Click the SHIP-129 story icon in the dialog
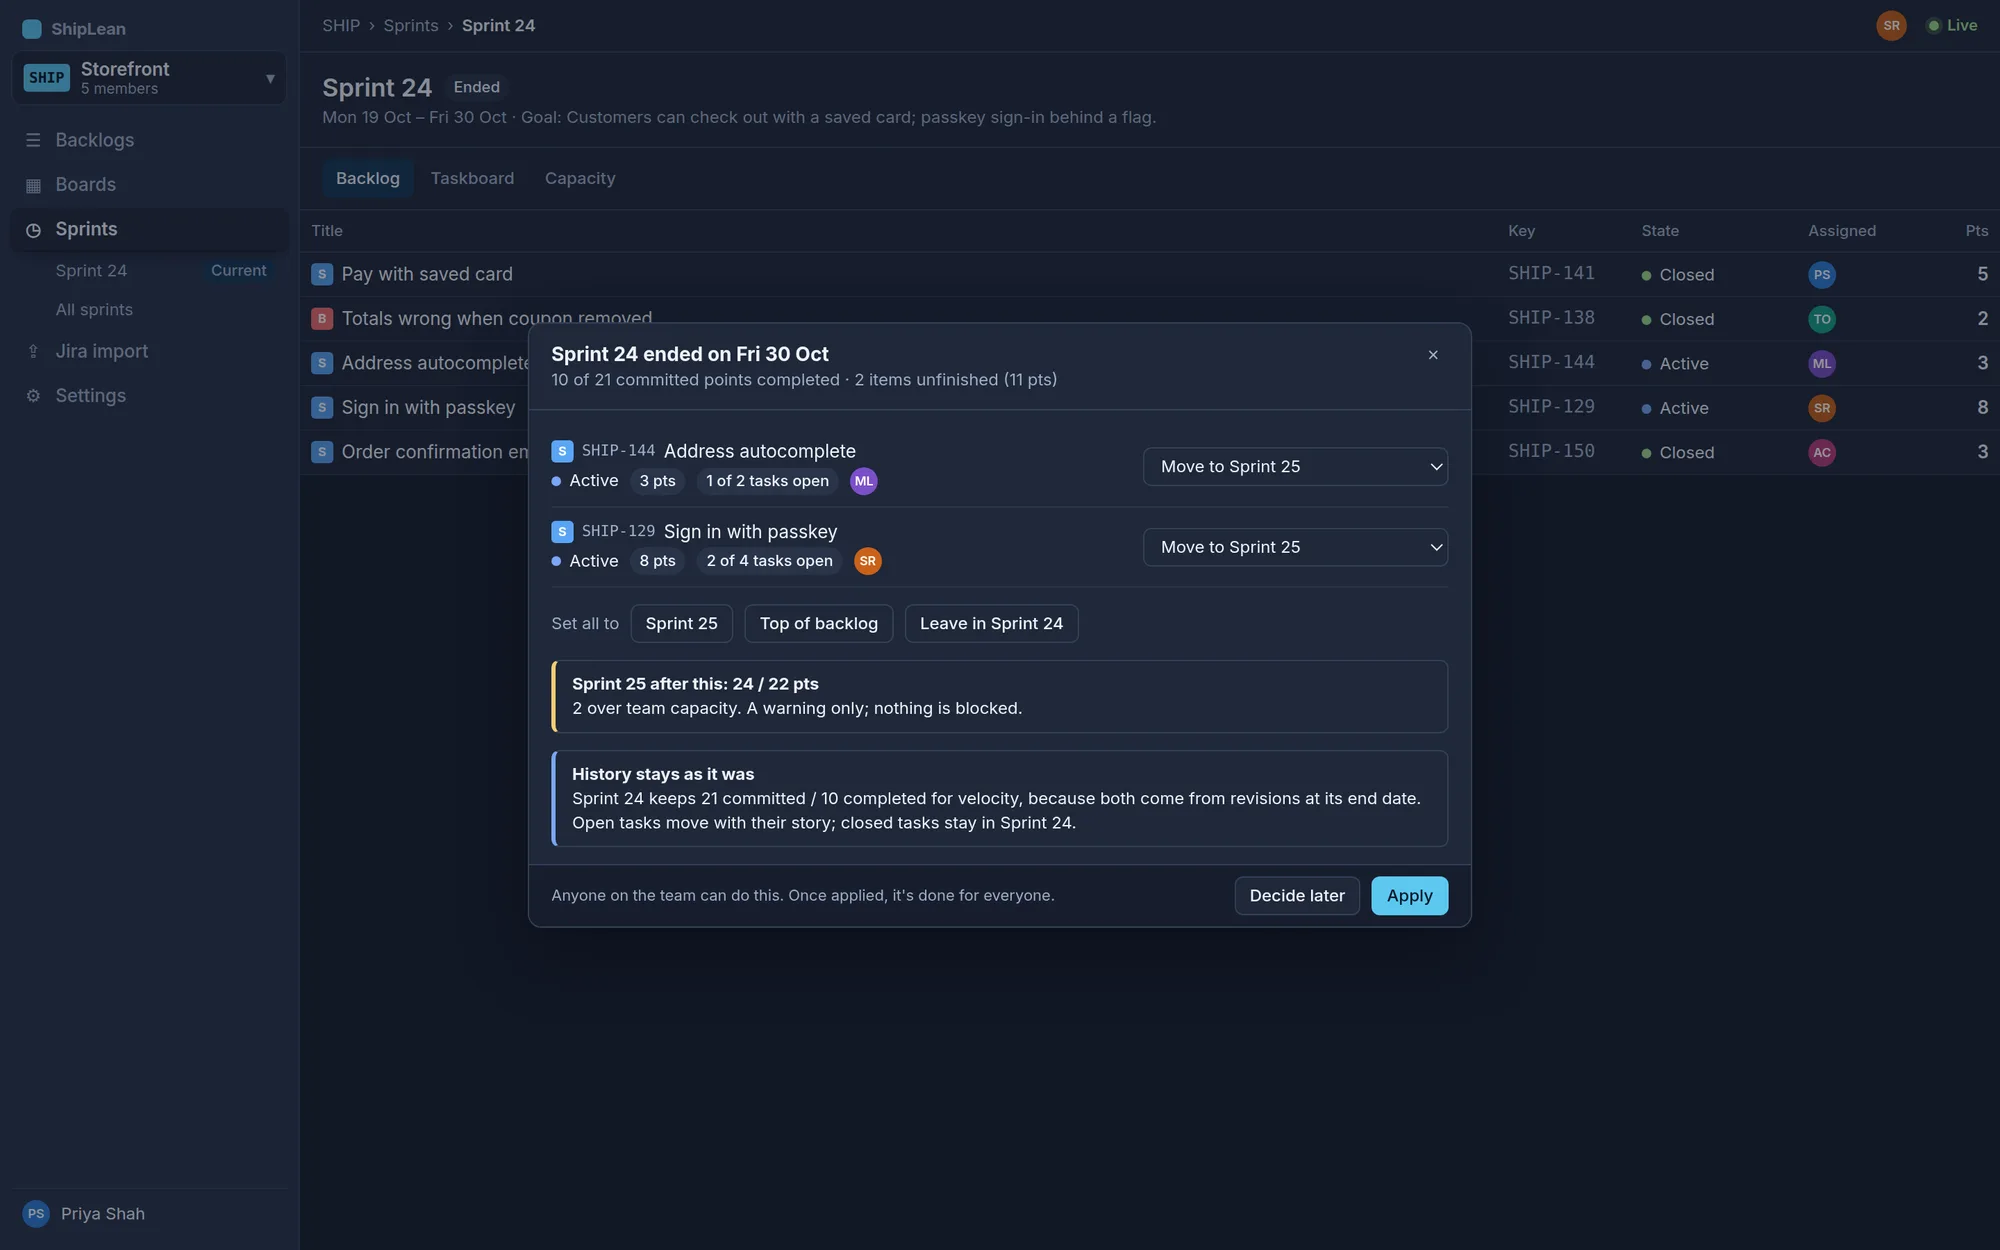Image resolution: width=2000 pixels, height=1250 pixels. (562, 532)
